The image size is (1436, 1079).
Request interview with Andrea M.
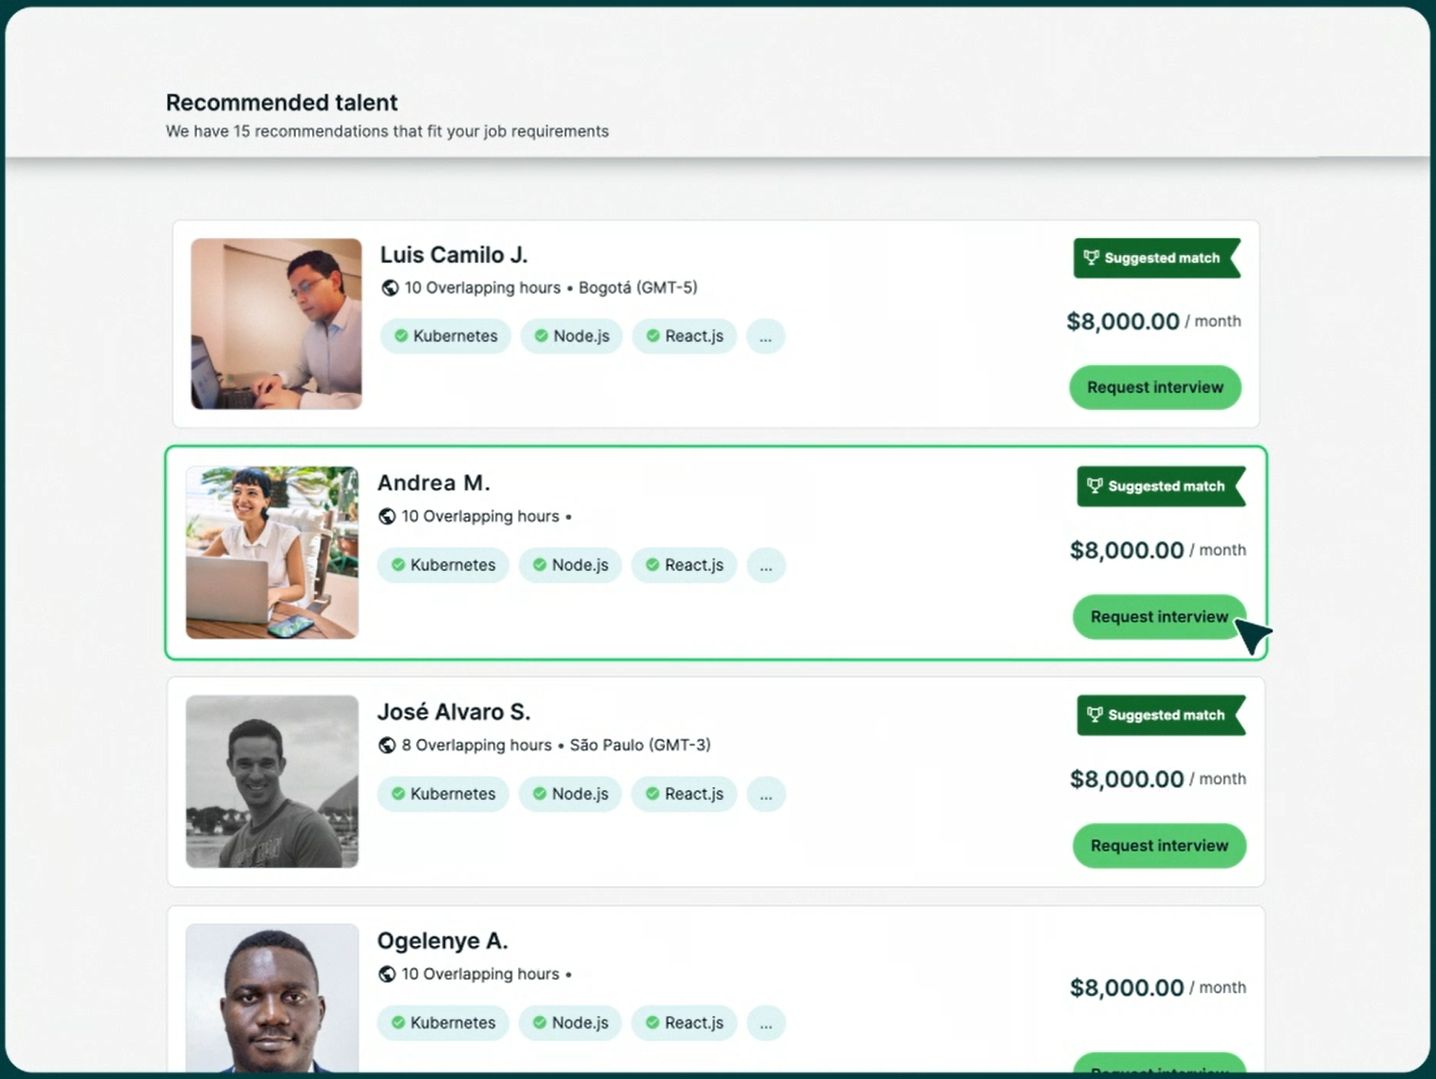coord(1159,617)
